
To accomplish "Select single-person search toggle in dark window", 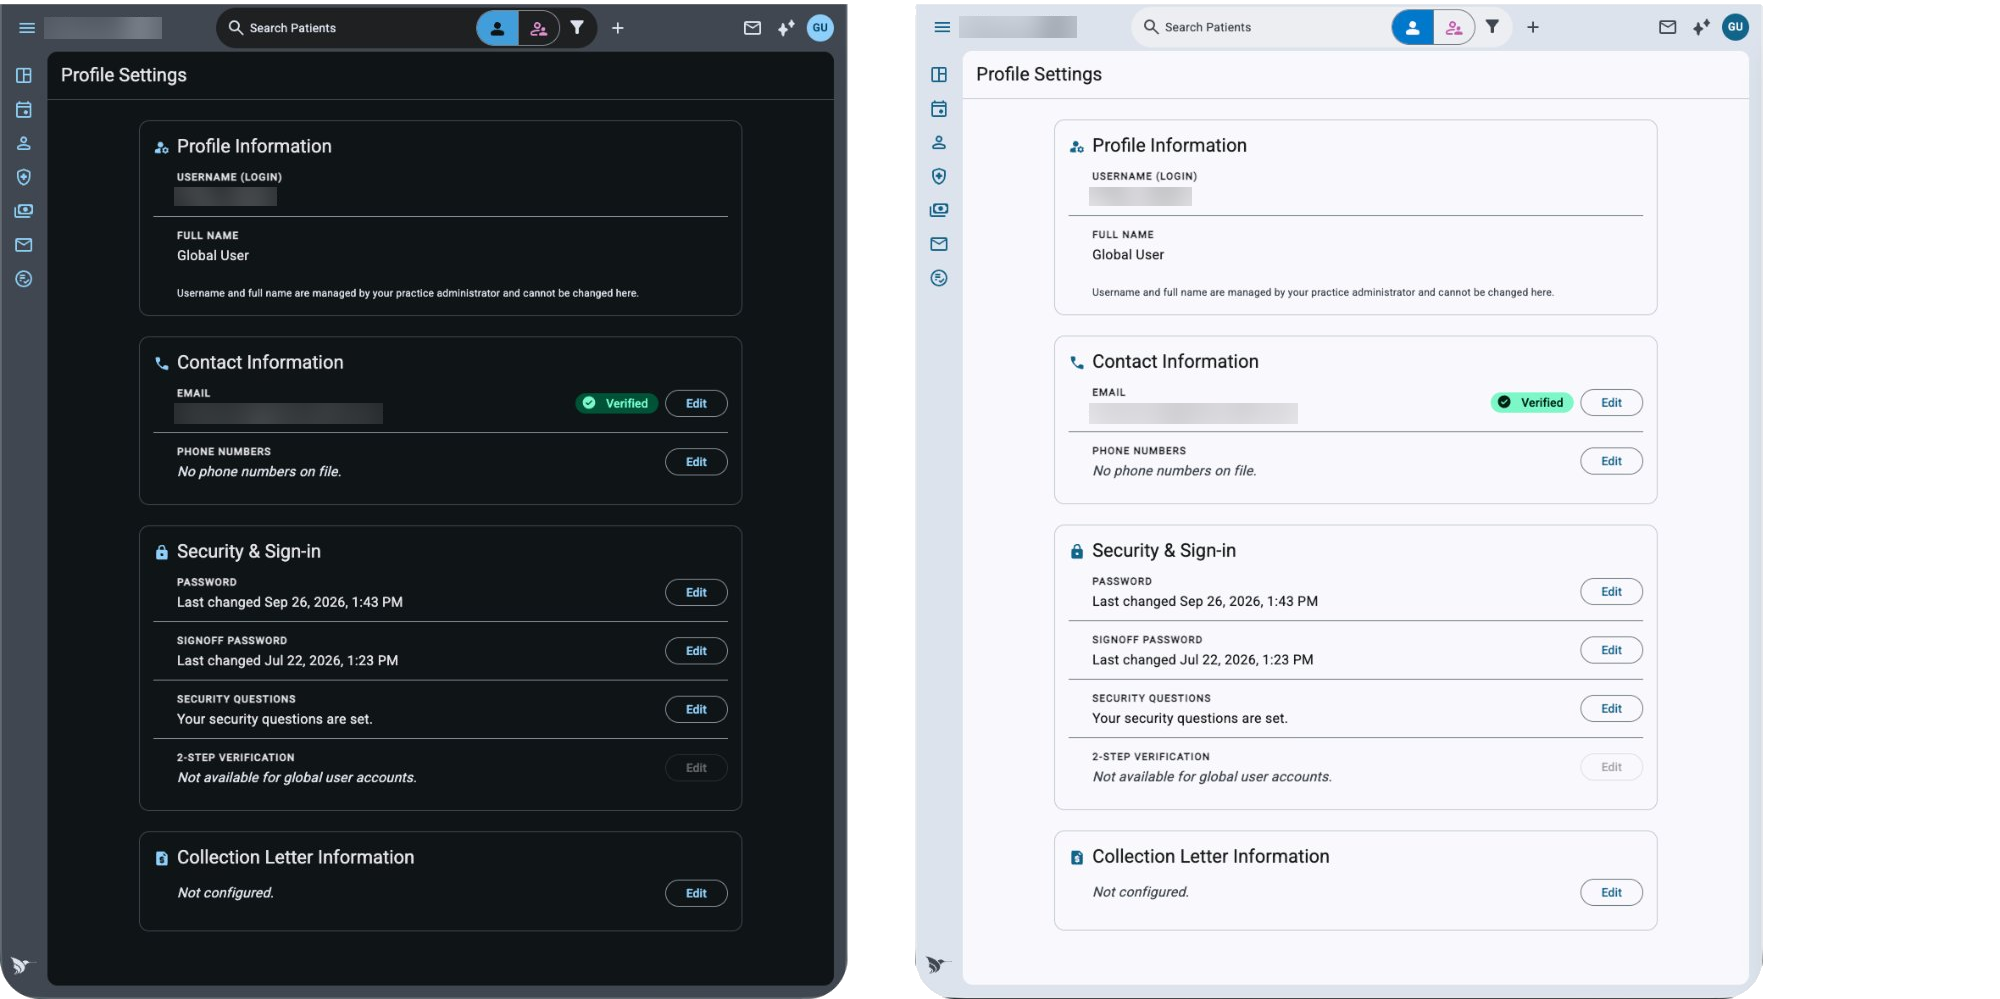I will (497, 28).
